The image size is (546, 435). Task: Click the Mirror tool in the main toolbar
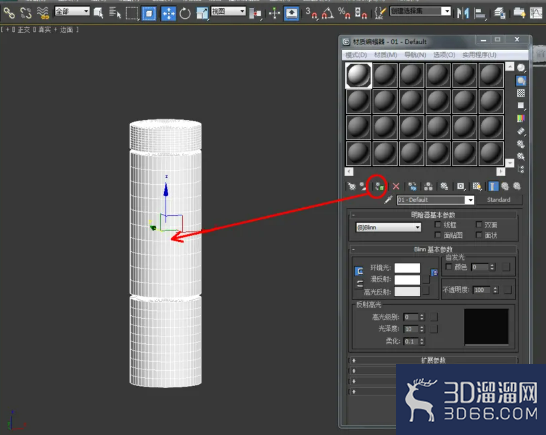pos(463,13)
